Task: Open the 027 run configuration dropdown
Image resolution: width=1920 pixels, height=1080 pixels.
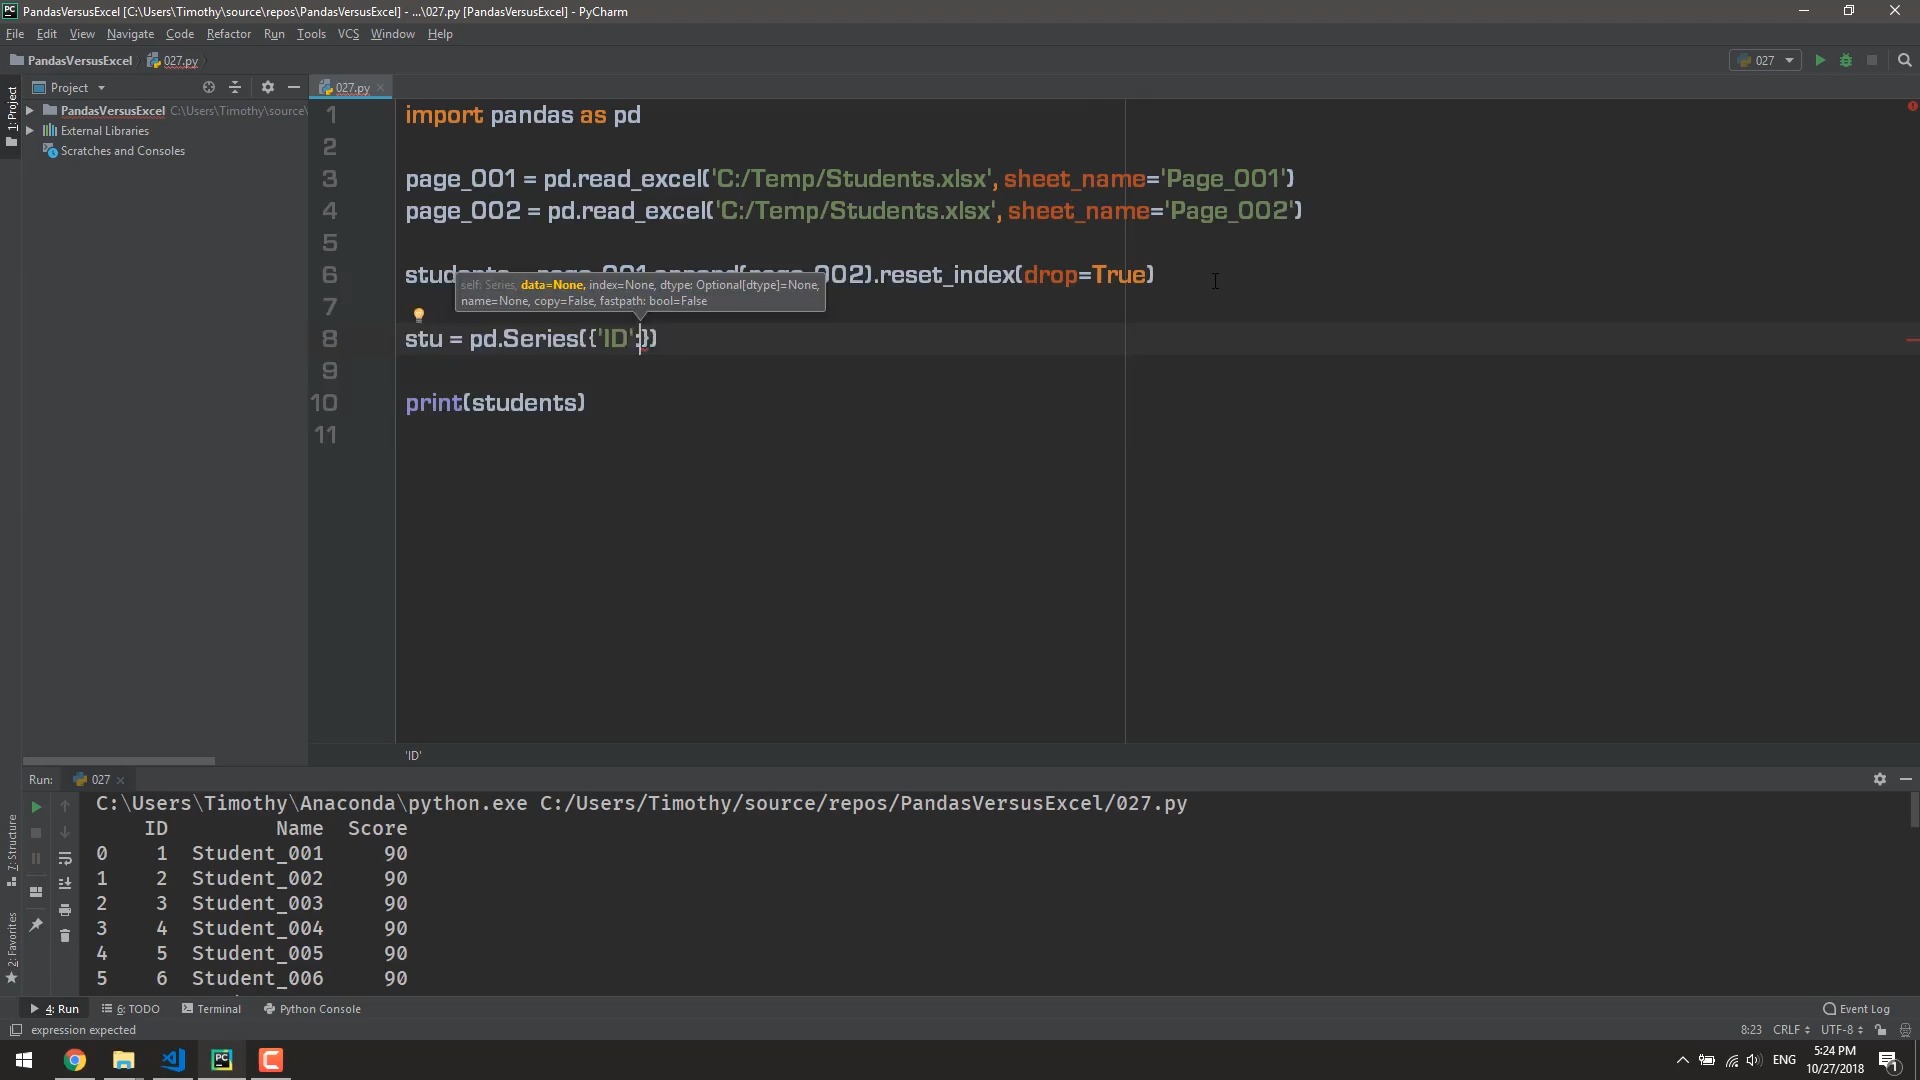Action: [x=1765, y=60]
